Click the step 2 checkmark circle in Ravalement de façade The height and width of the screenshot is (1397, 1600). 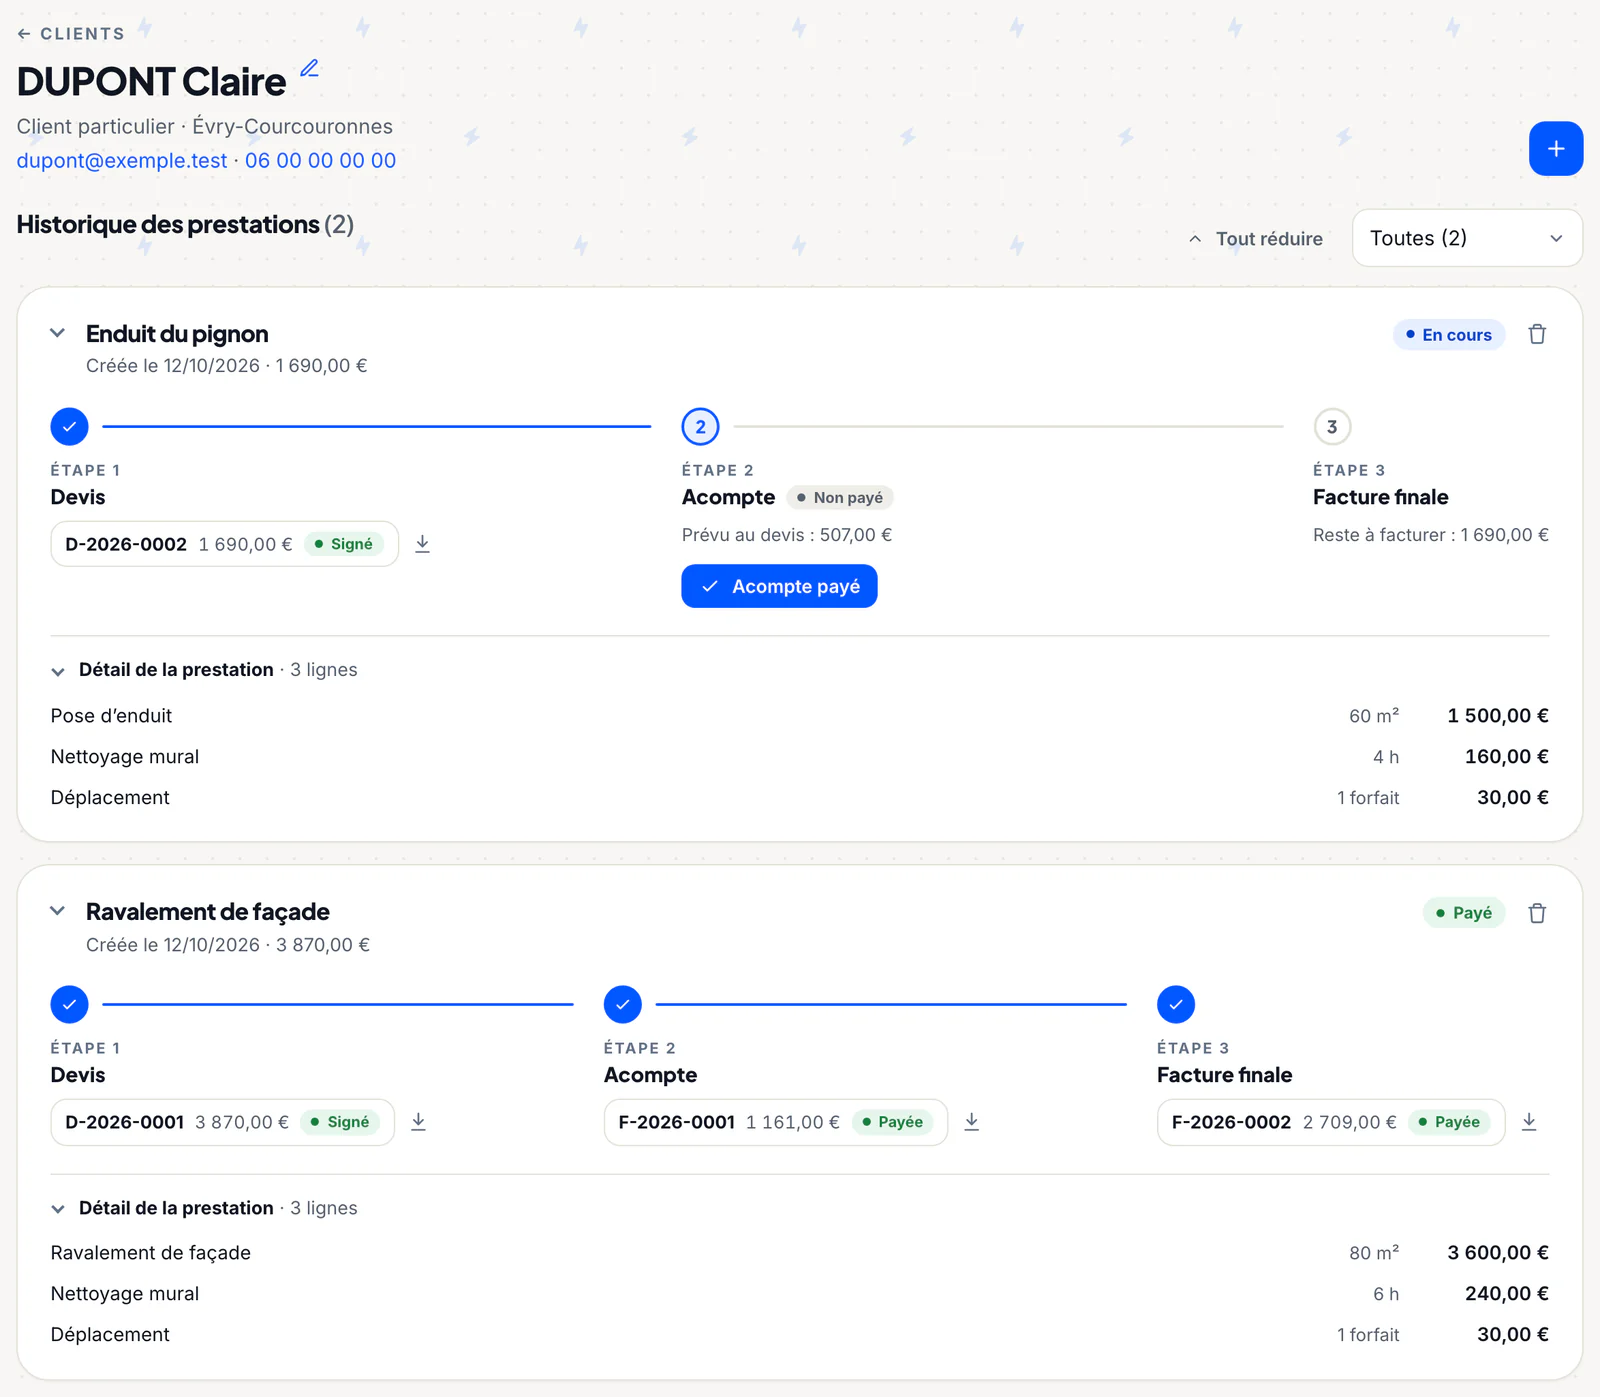point(623,1004)
